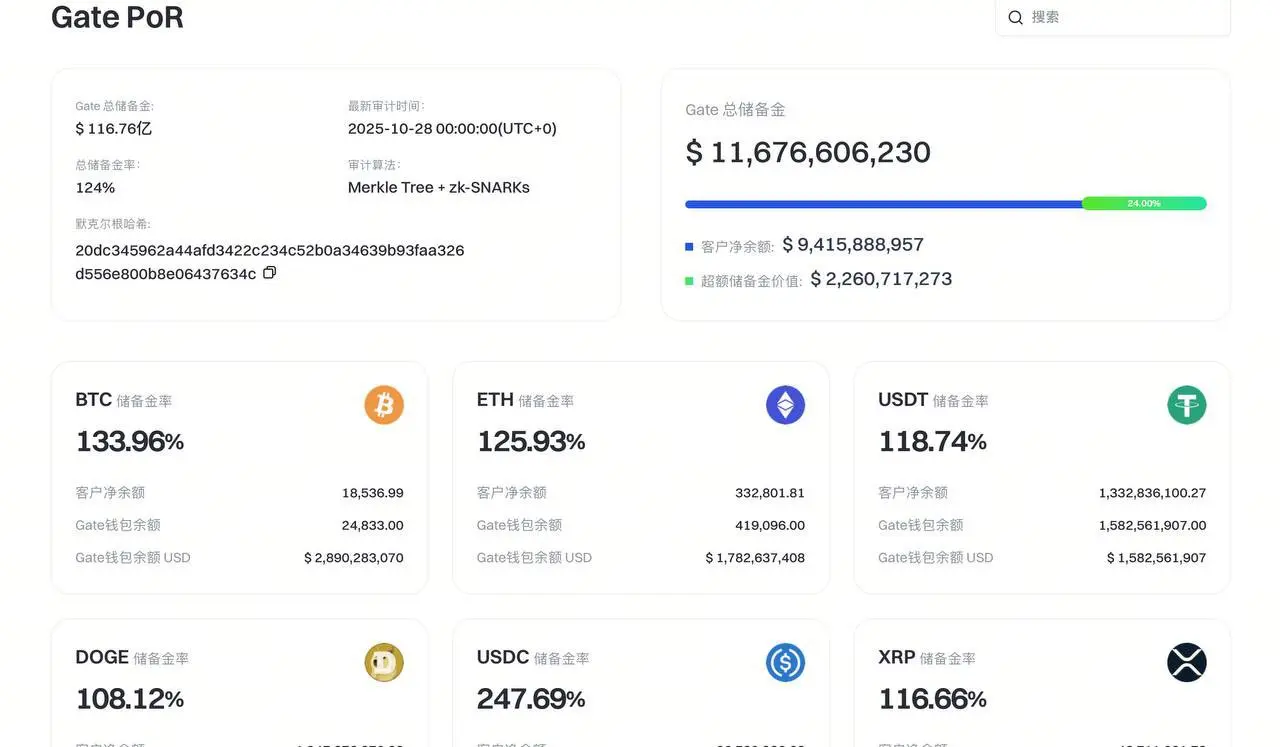Image resolution: width=1280 pixels, height=747 pixels.
Task: Click the 108.12% DOGE reserve ratio
Action: pos(130,698)
